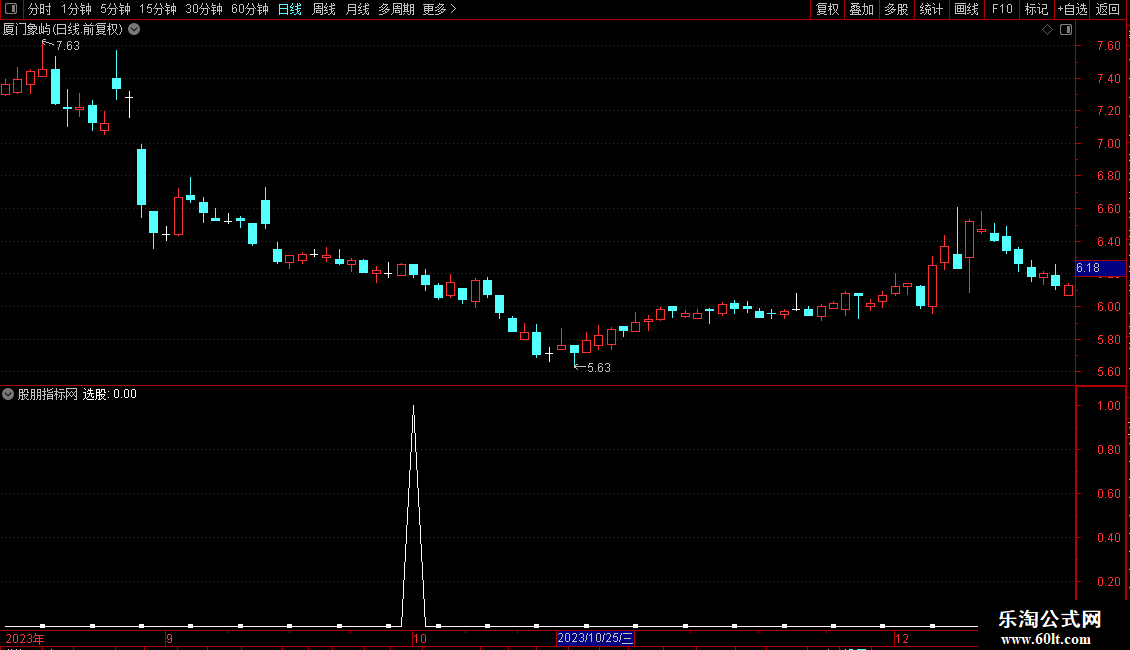
Task: Click the 返回 back button
Action: tap(1108, 9)
